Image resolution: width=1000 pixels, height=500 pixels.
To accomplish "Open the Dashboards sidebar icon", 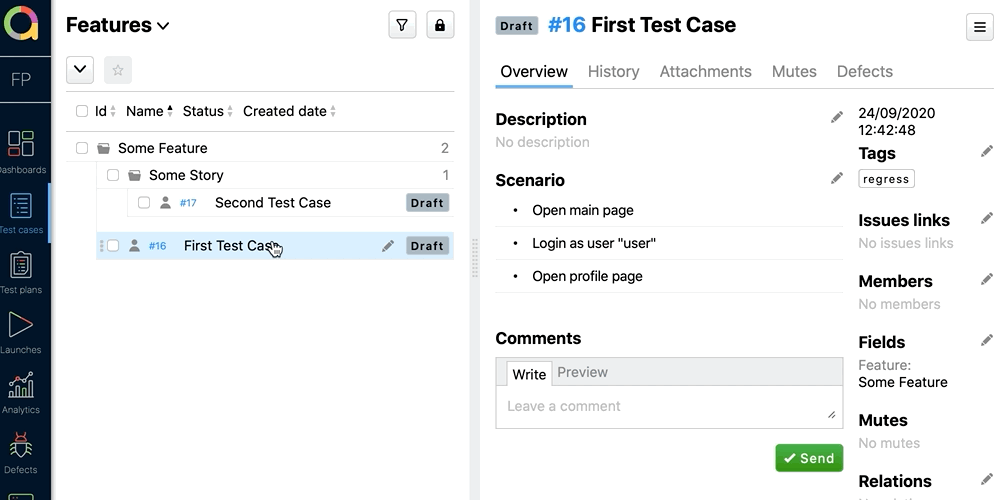I will (x=21, y=144).
